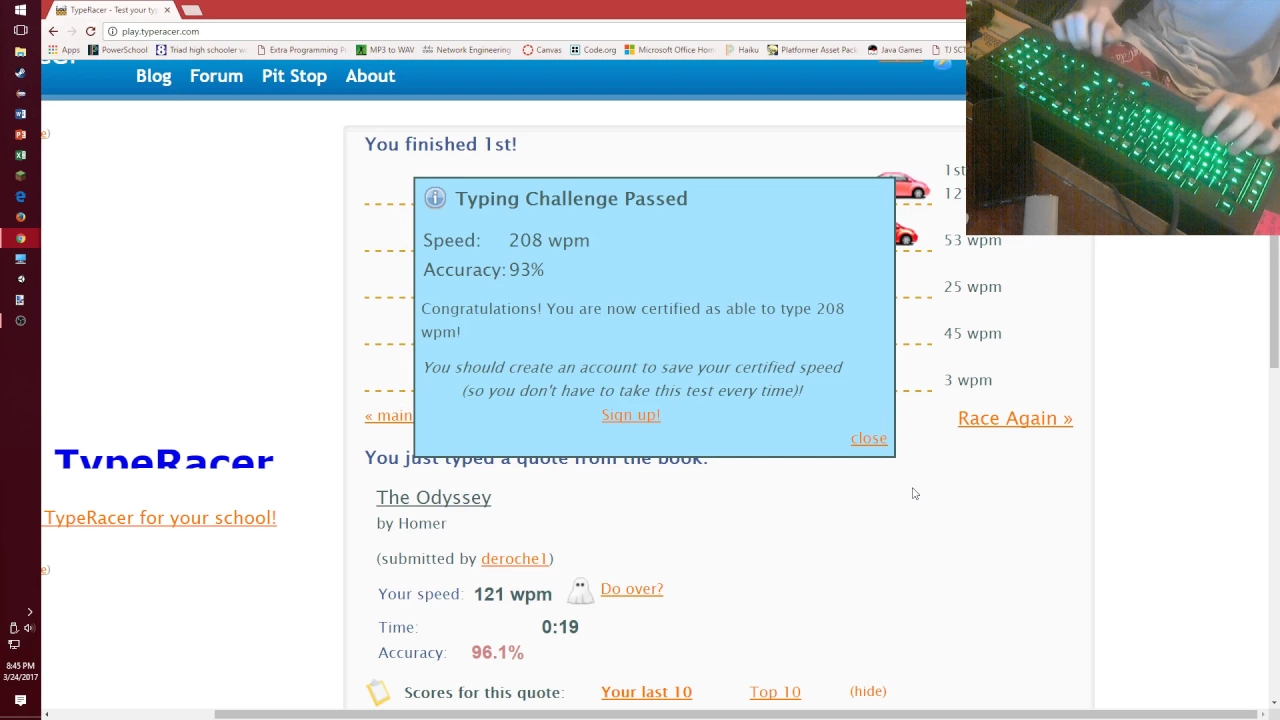Open the MP3 to WAV bookmark
The width and height of the screenshot is (1280, 720).
point(384,50)
